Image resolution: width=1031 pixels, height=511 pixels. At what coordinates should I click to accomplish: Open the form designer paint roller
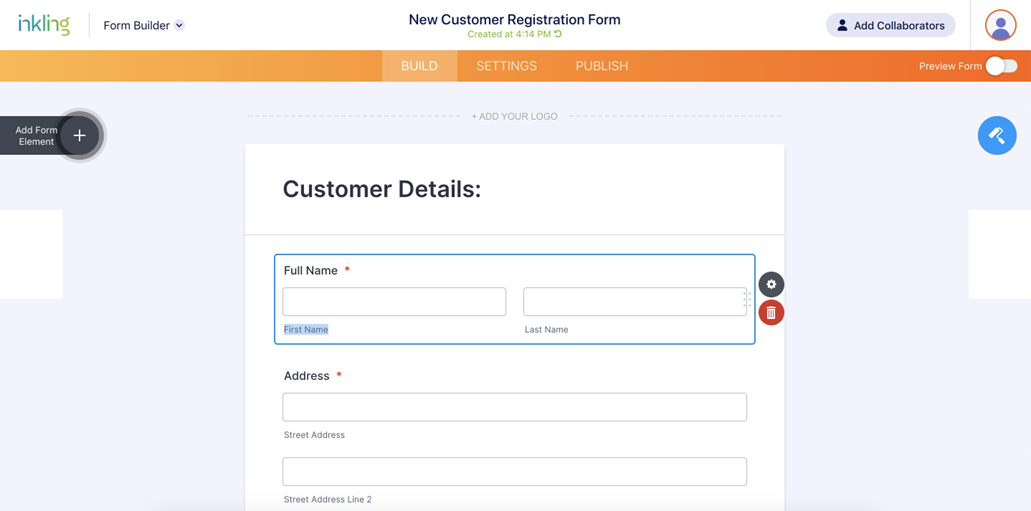coord(996,135)
